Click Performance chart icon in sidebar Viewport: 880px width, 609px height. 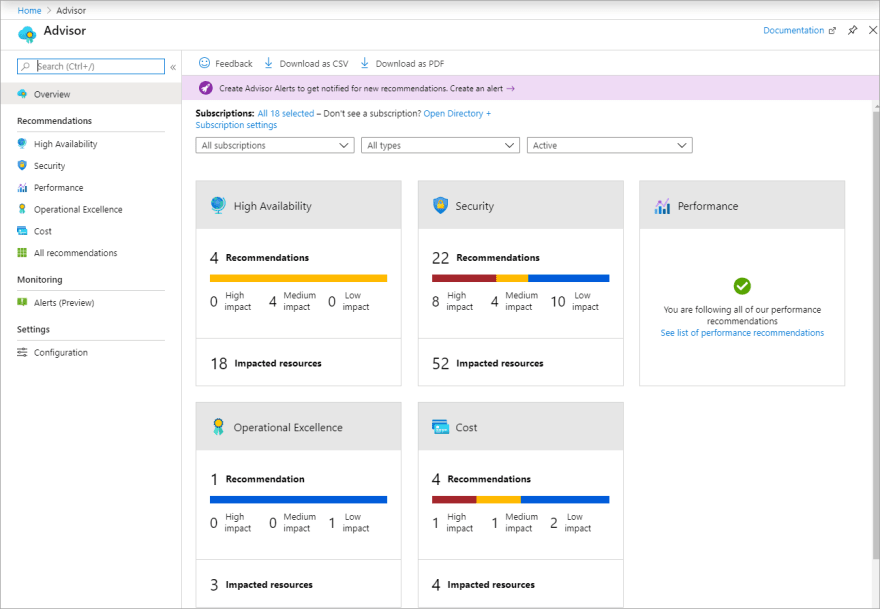click(22, 187)
